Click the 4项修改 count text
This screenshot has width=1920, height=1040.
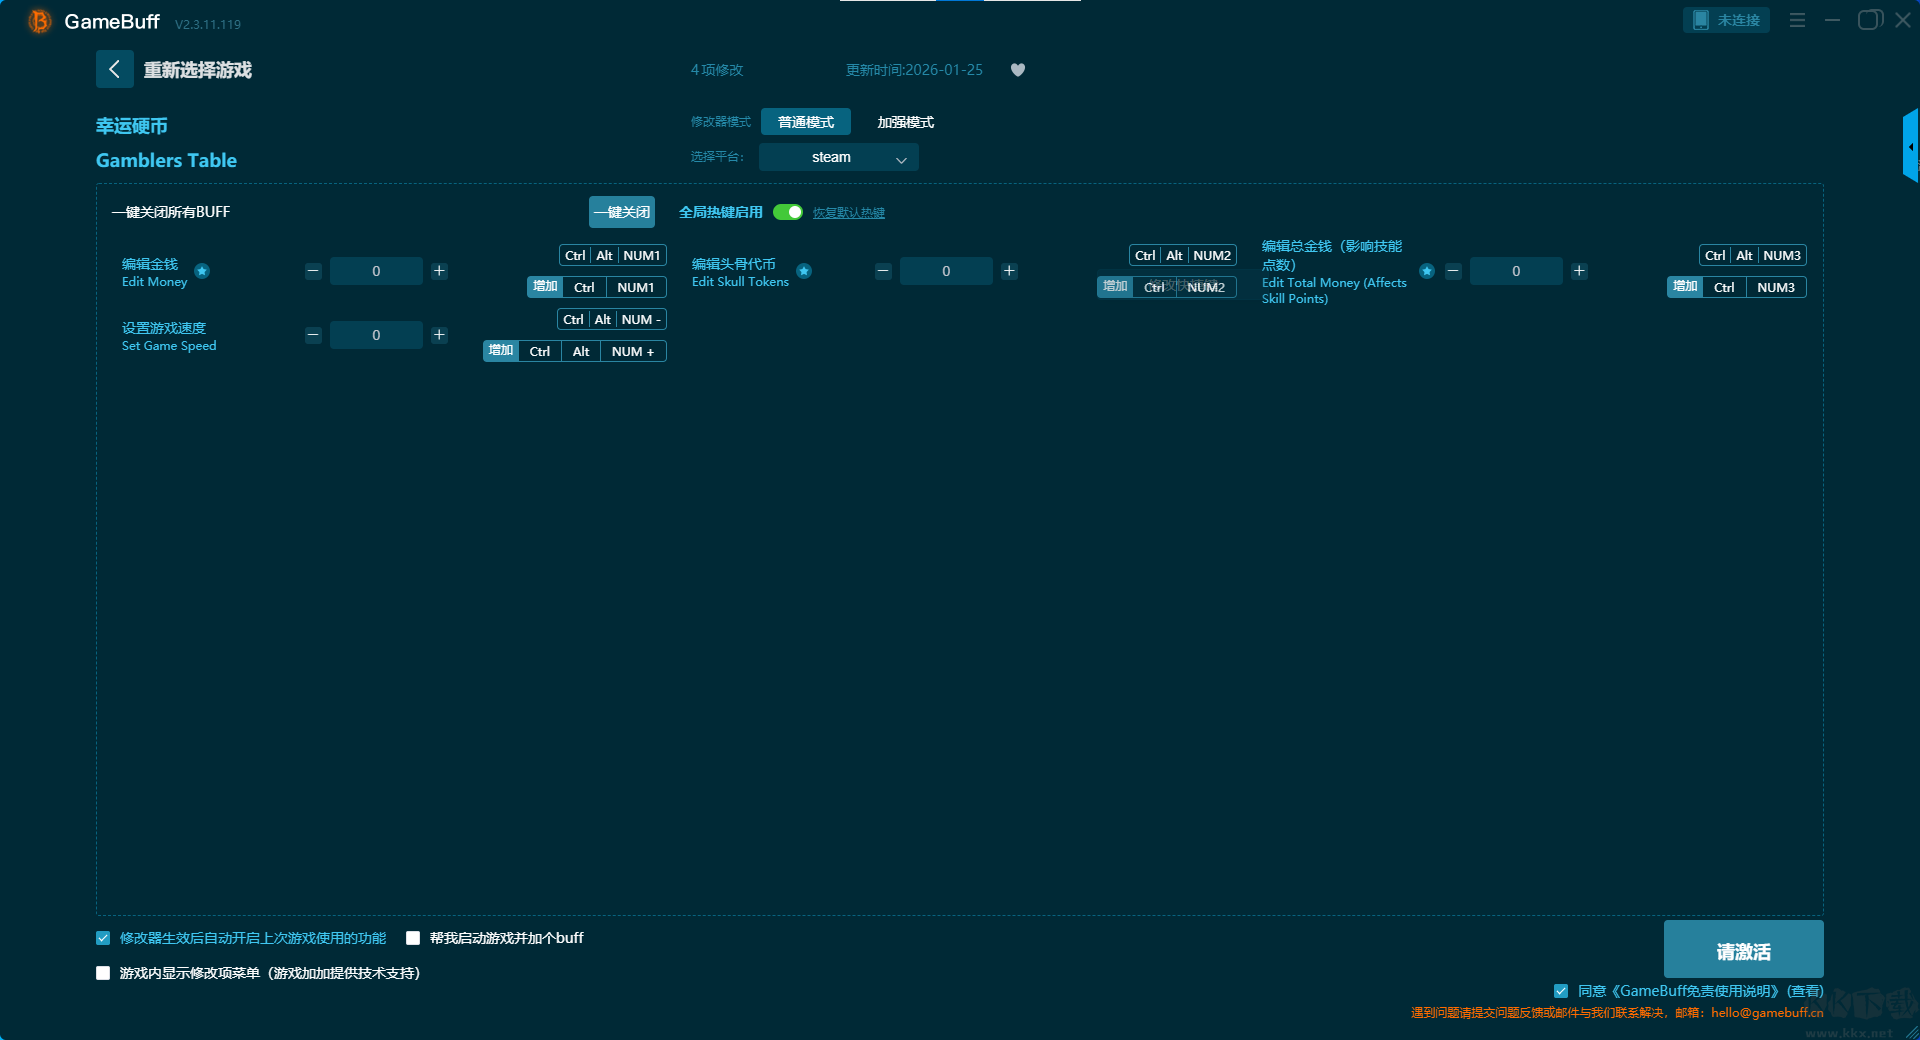(x=717, y=70)
